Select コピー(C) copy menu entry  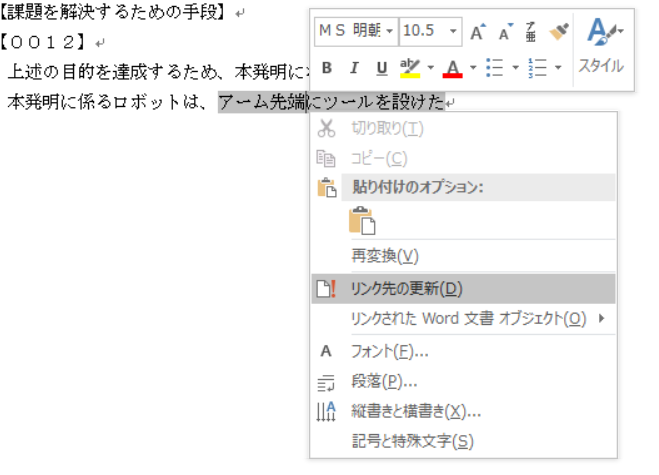(x=463, y=158)
